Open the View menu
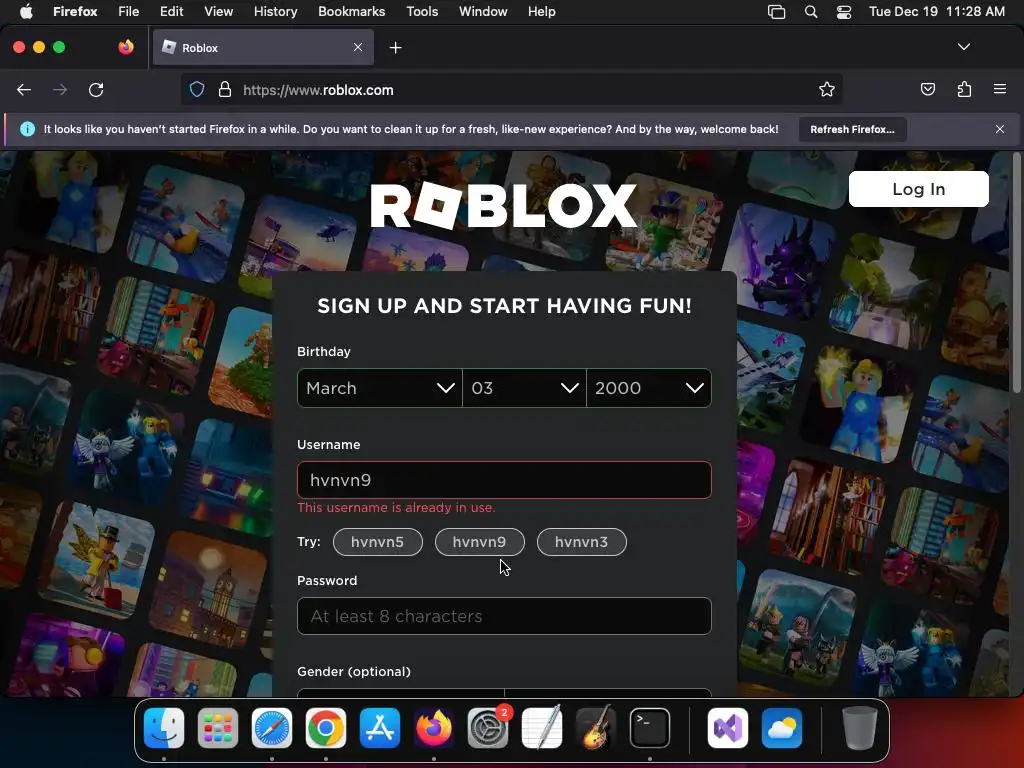1024x768 pixels. 218,11
